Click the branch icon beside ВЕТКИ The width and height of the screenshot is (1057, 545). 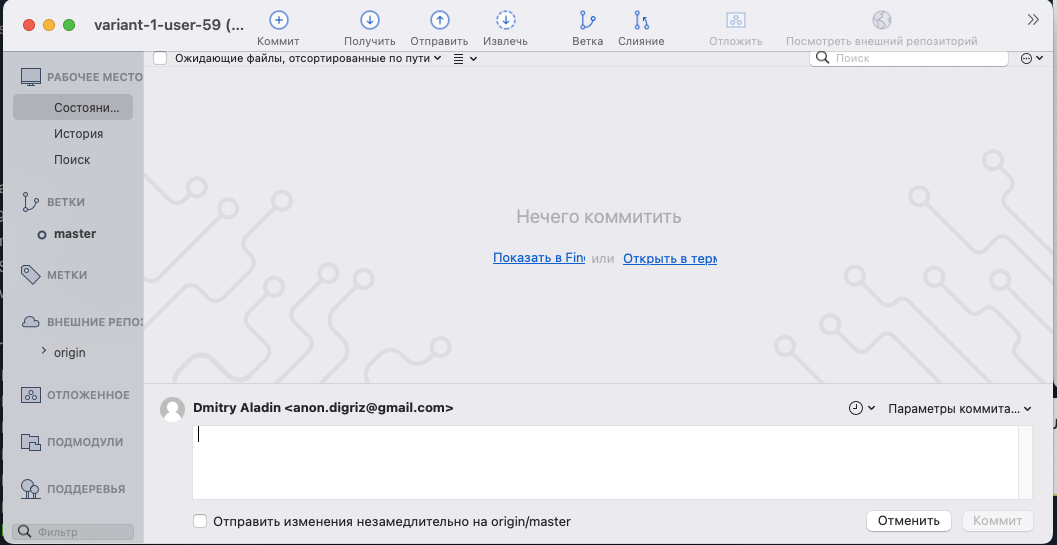30,202
